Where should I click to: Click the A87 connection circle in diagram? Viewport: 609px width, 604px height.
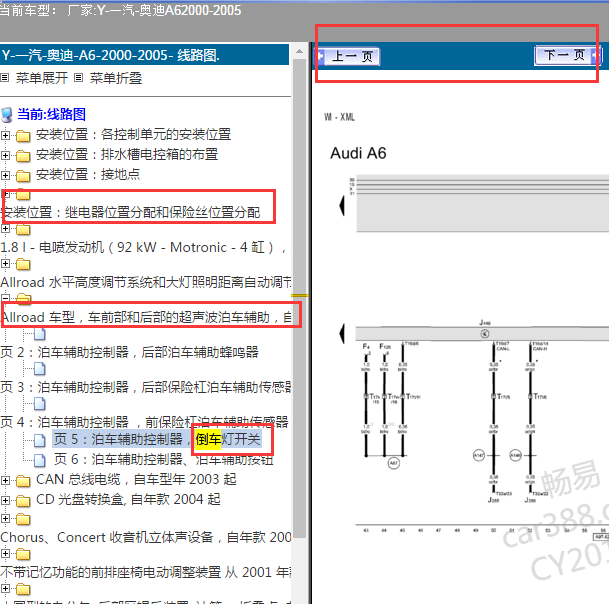point(393,463)
